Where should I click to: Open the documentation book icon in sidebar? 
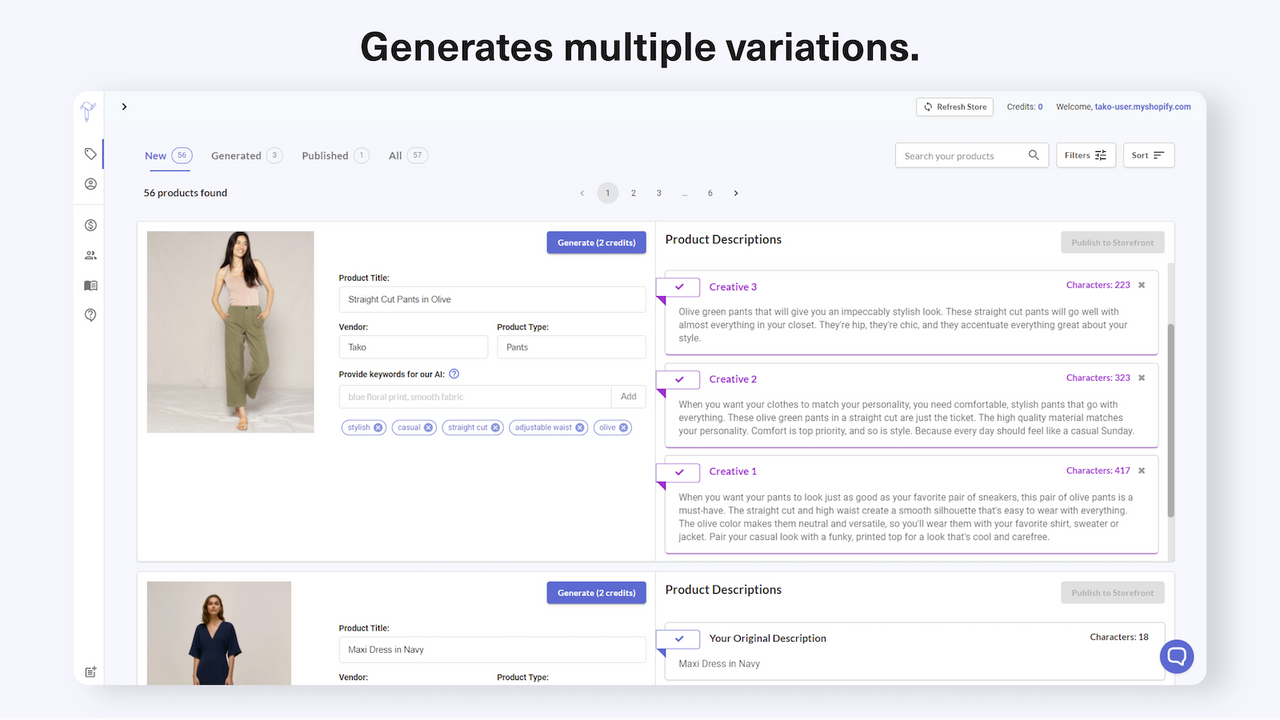(89, 285)
